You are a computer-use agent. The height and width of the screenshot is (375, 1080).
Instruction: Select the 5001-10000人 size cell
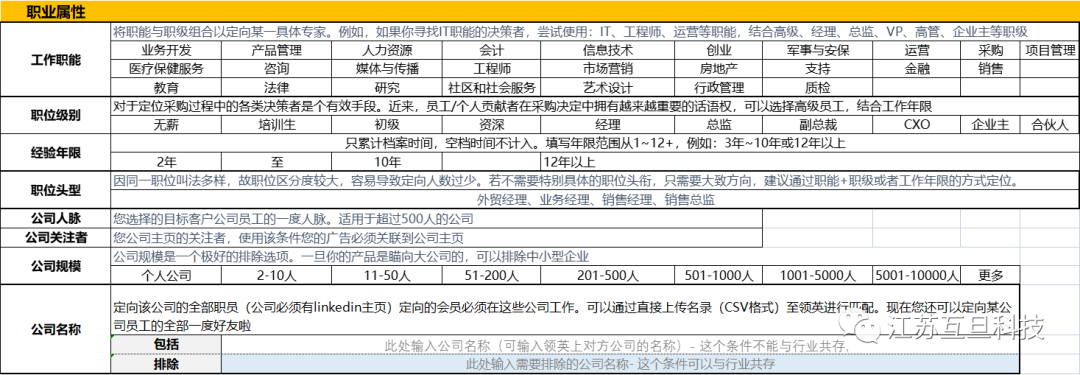point(917,274)
